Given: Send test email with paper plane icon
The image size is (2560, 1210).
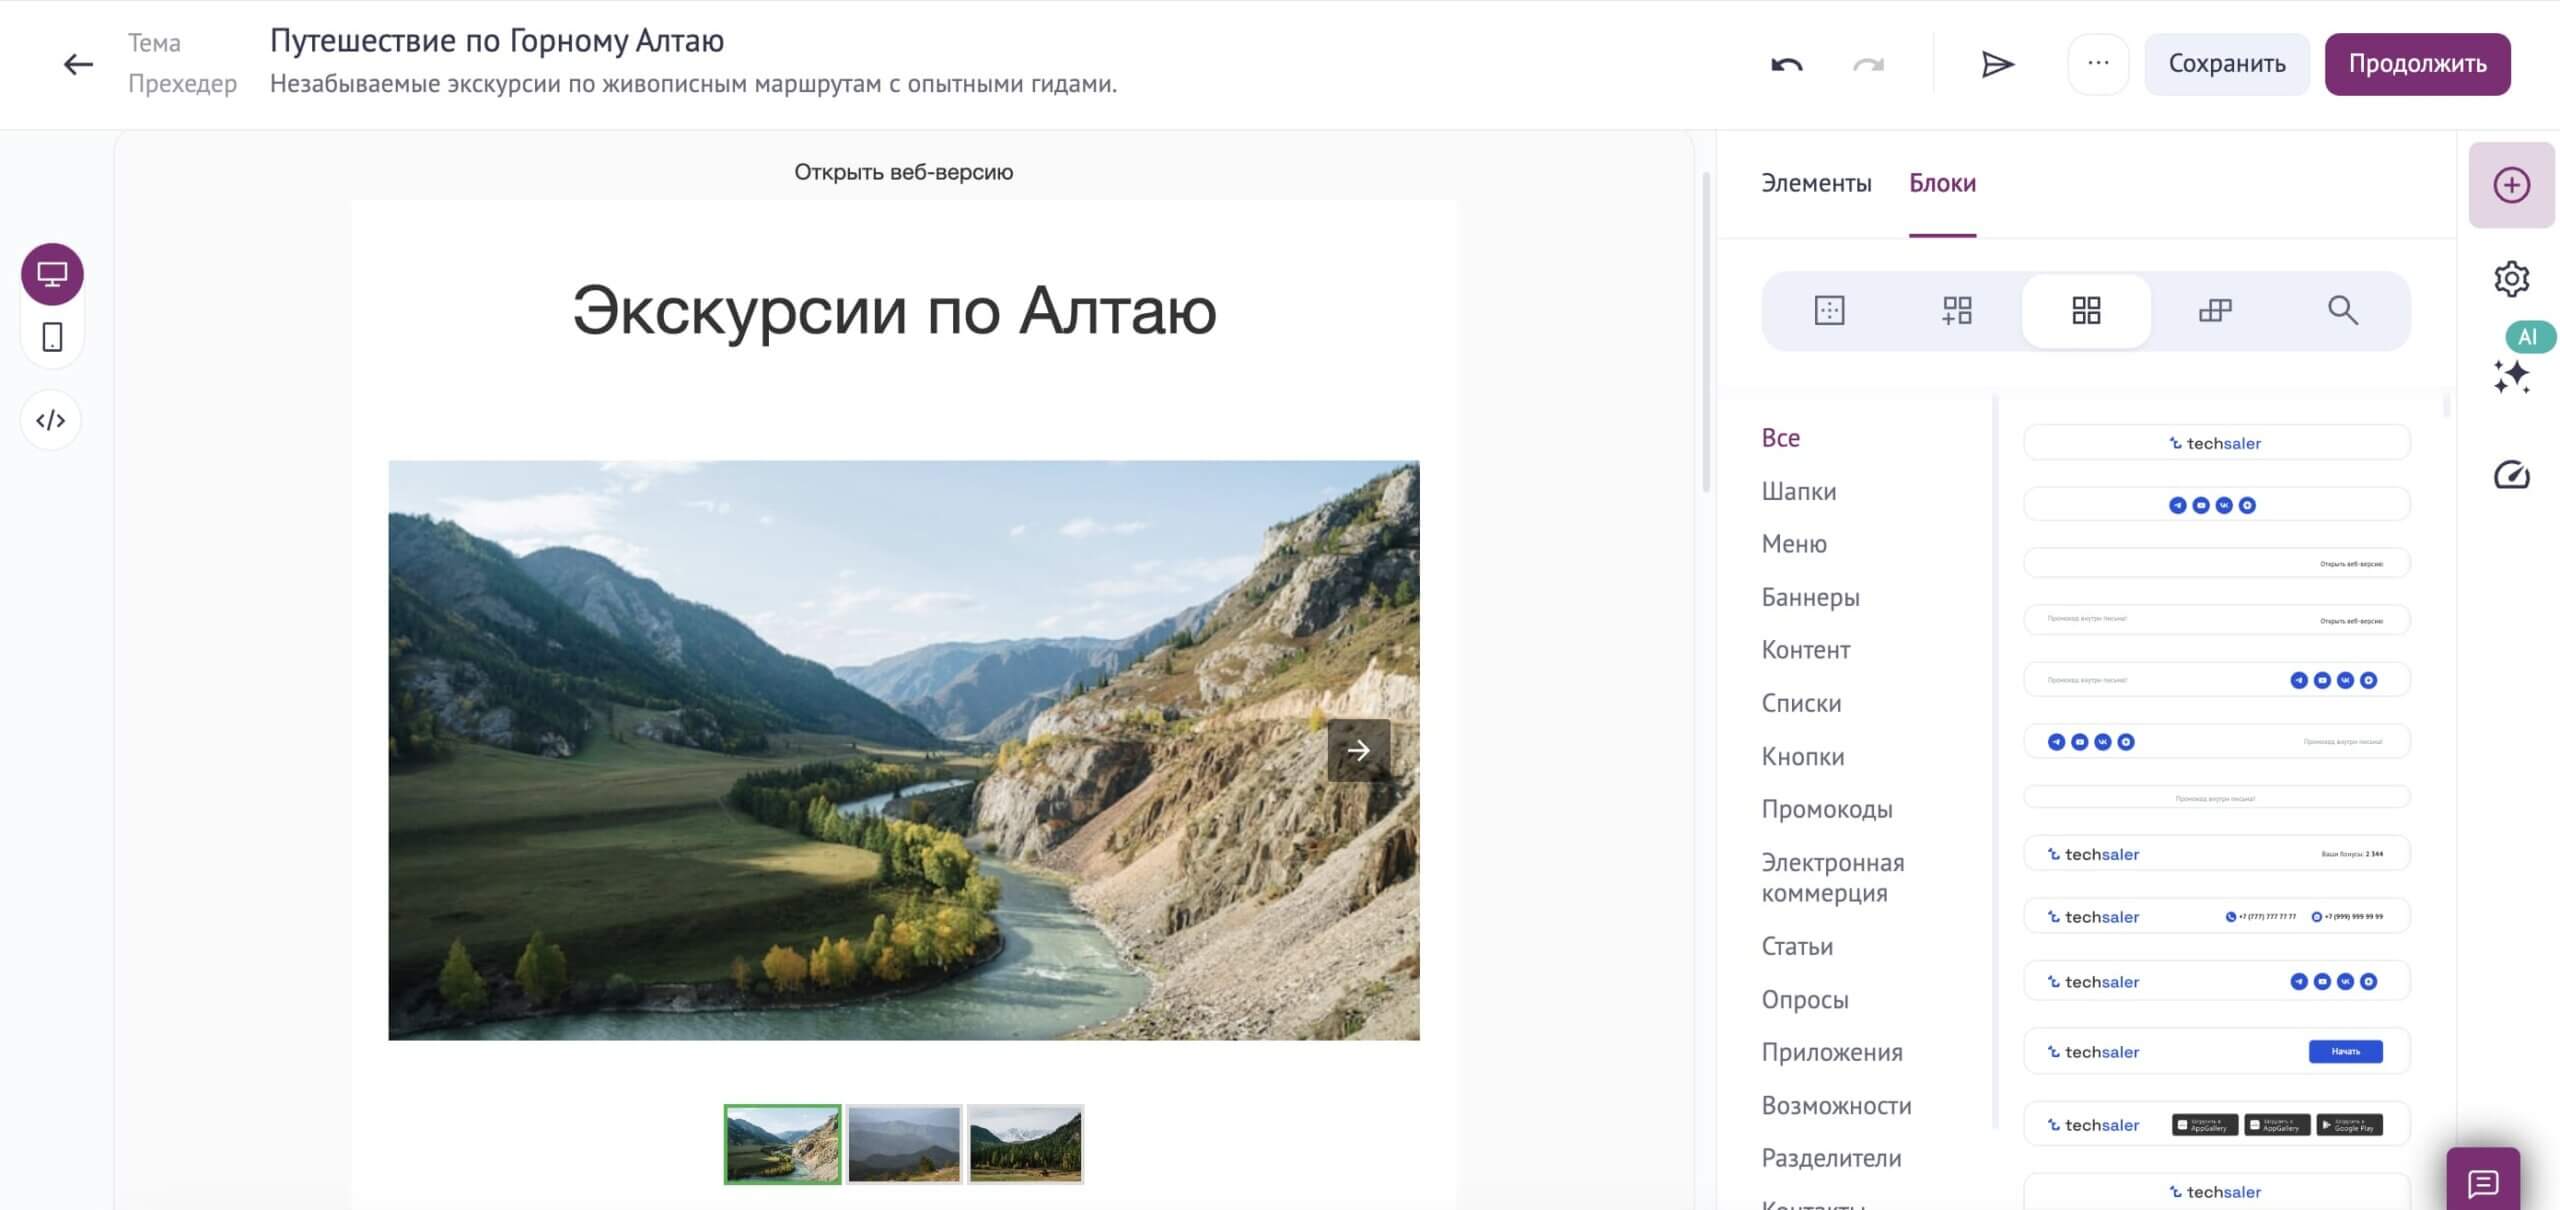Looking at the screenshot, I should coord(1997,64).
